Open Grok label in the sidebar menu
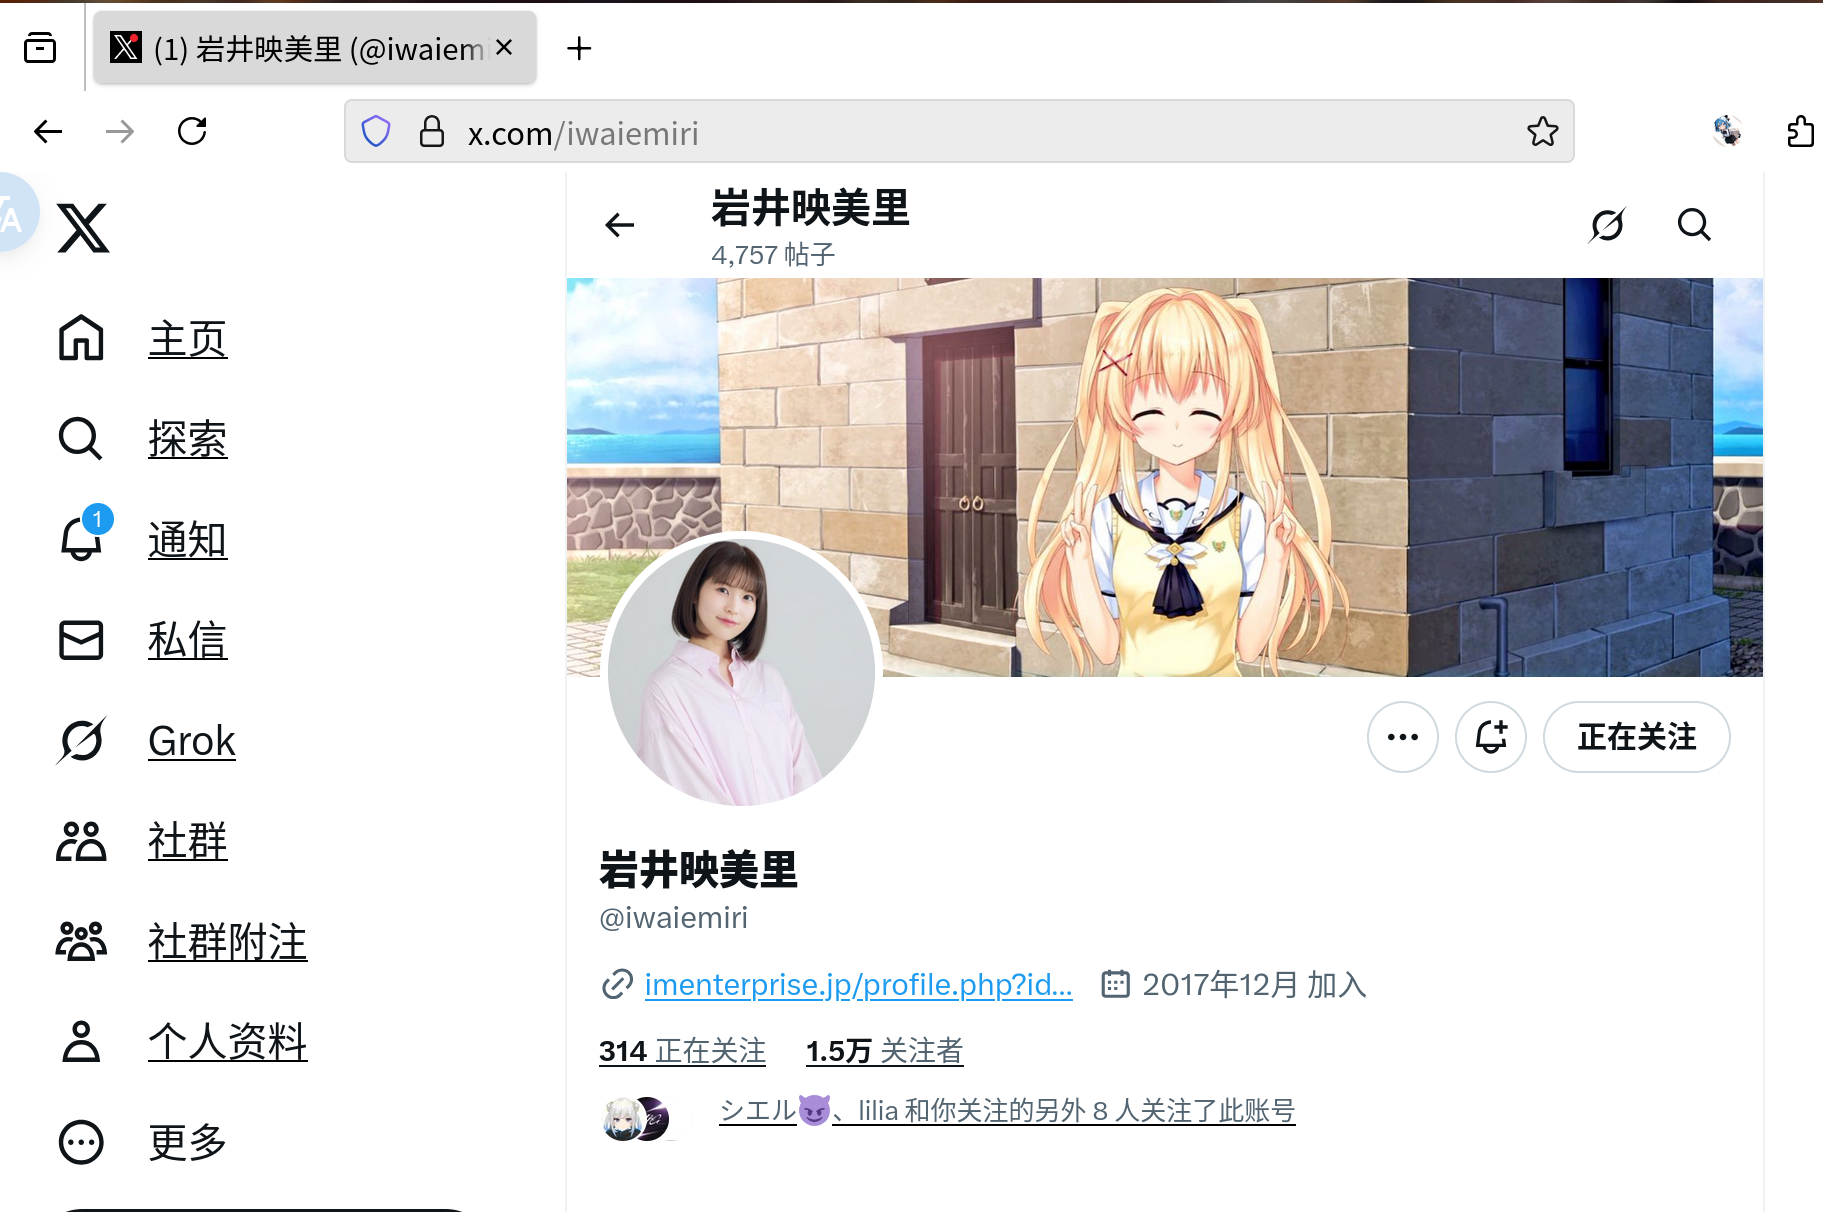Viewport: 1823px width, 1212px height. [192, 741]
